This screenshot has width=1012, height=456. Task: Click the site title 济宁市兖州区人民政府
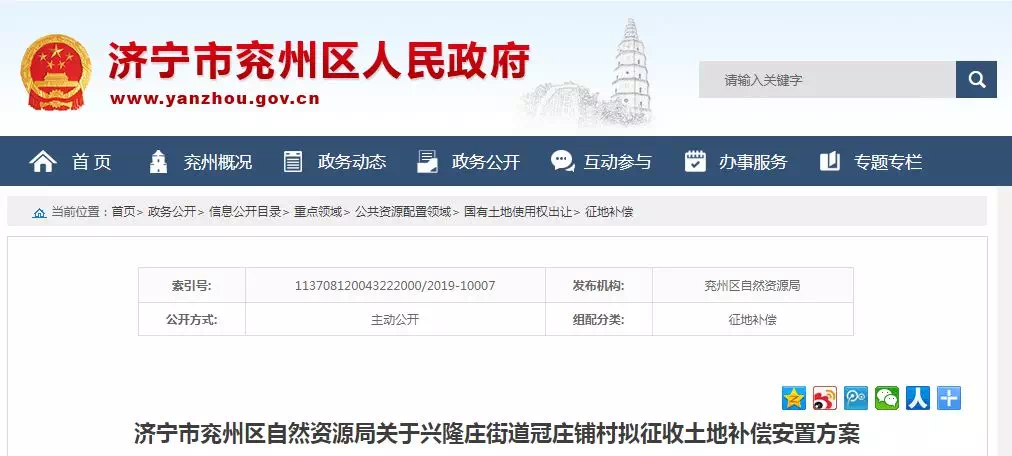319,61
